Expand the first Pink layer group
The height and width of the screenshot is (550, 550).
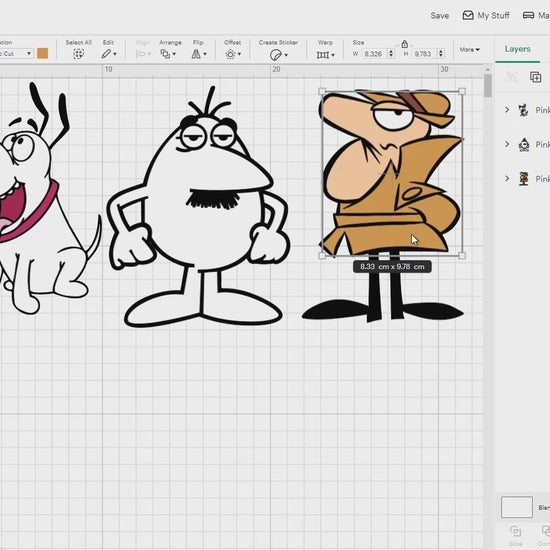coord(507,110)
